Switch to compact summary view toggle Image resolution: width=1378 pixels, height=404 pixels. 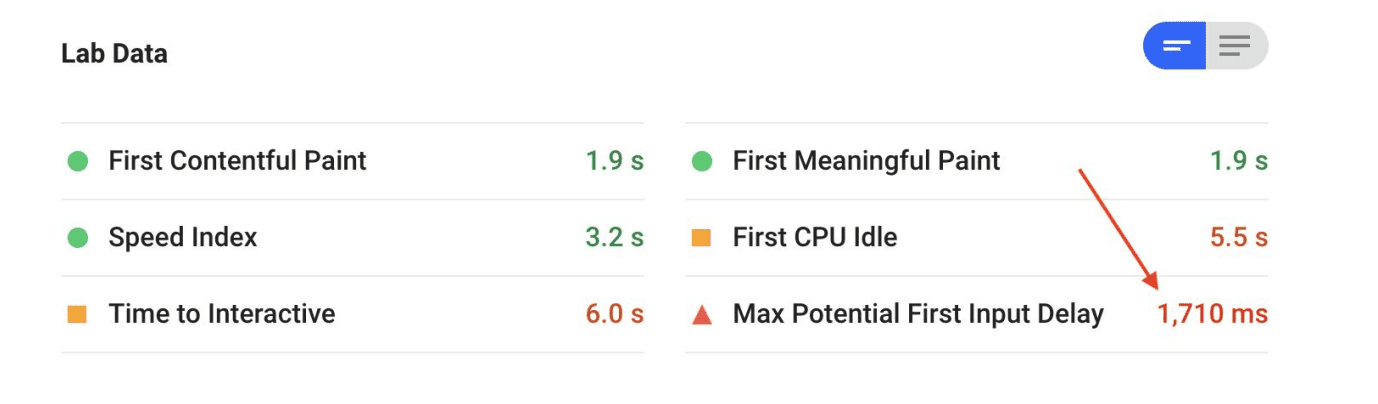(x=1176, y=46)
